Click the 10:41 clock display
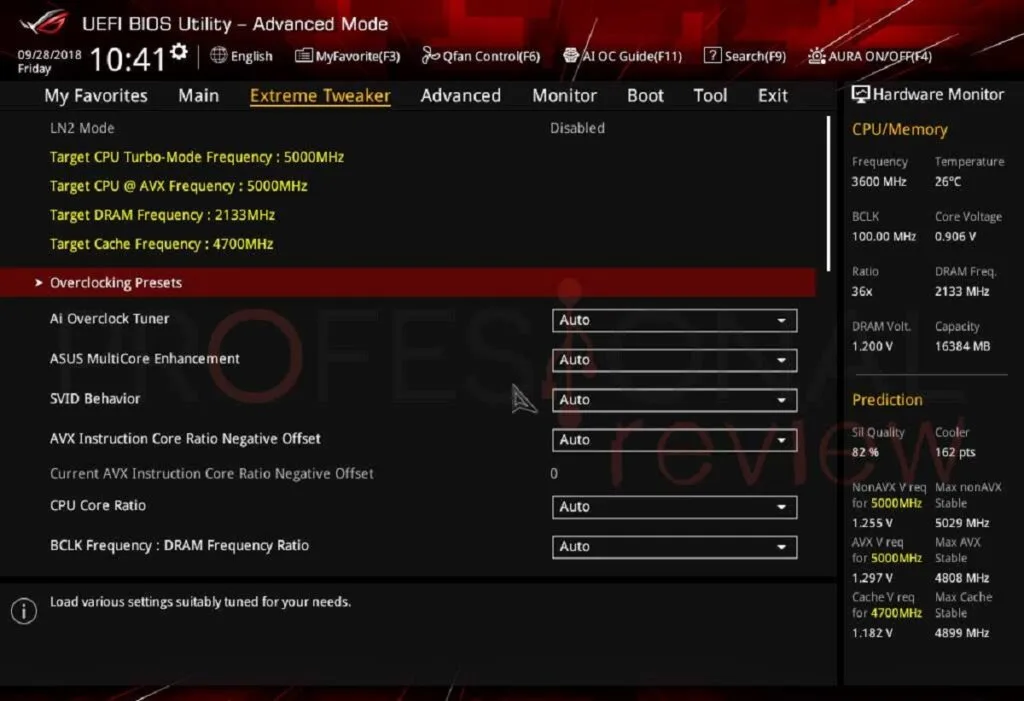Screen dimensions: 1024x701 point(127,59)
